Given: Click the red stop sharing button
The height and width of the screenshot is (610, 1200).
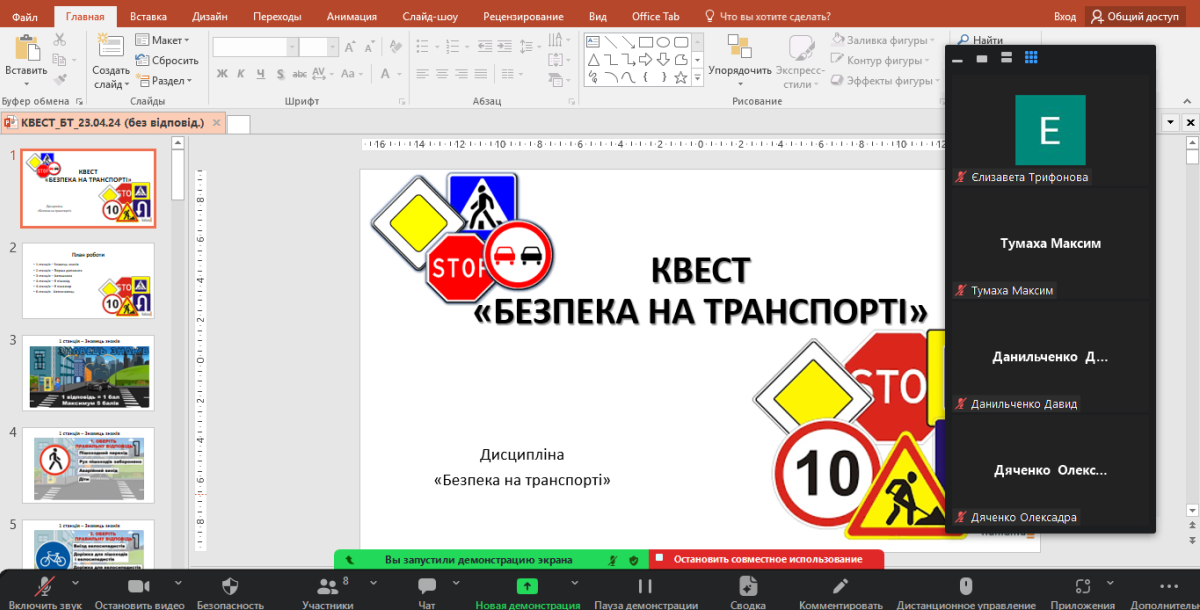Looking at the screenshot, I should (x=767, y=559).
